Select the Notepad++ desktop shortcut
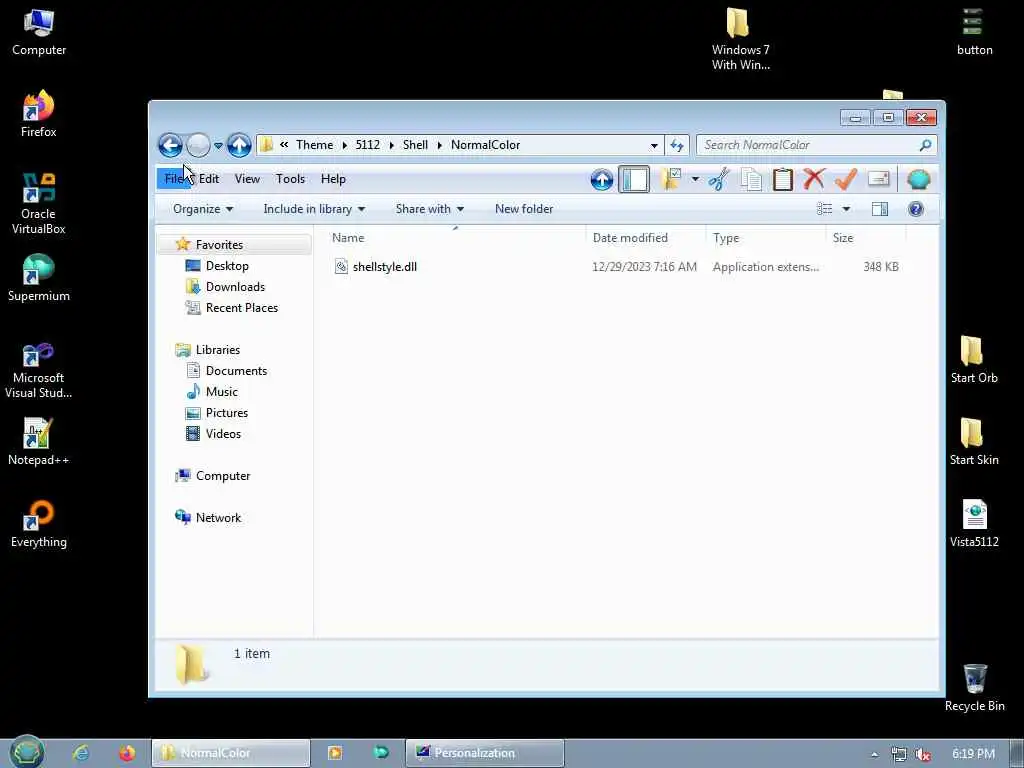The height and width of the screenshot is (768, 1024). [x=39, y=442]
